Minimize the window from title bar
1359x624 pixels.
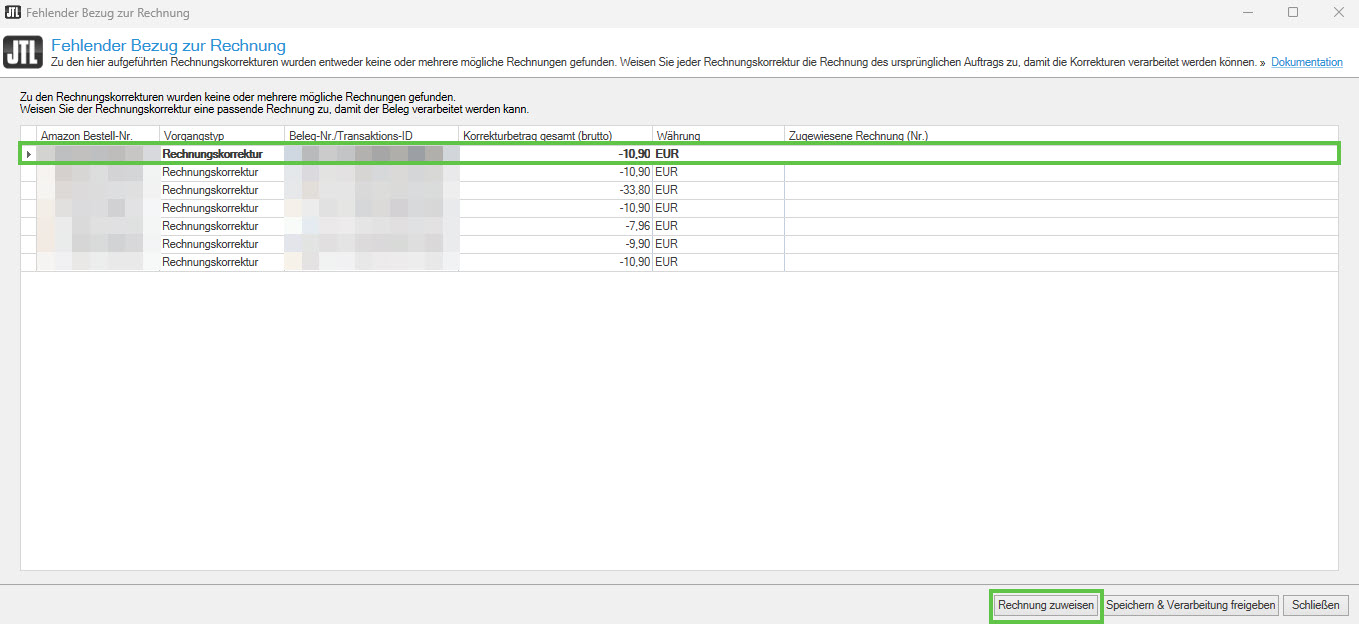(1247, 13)
